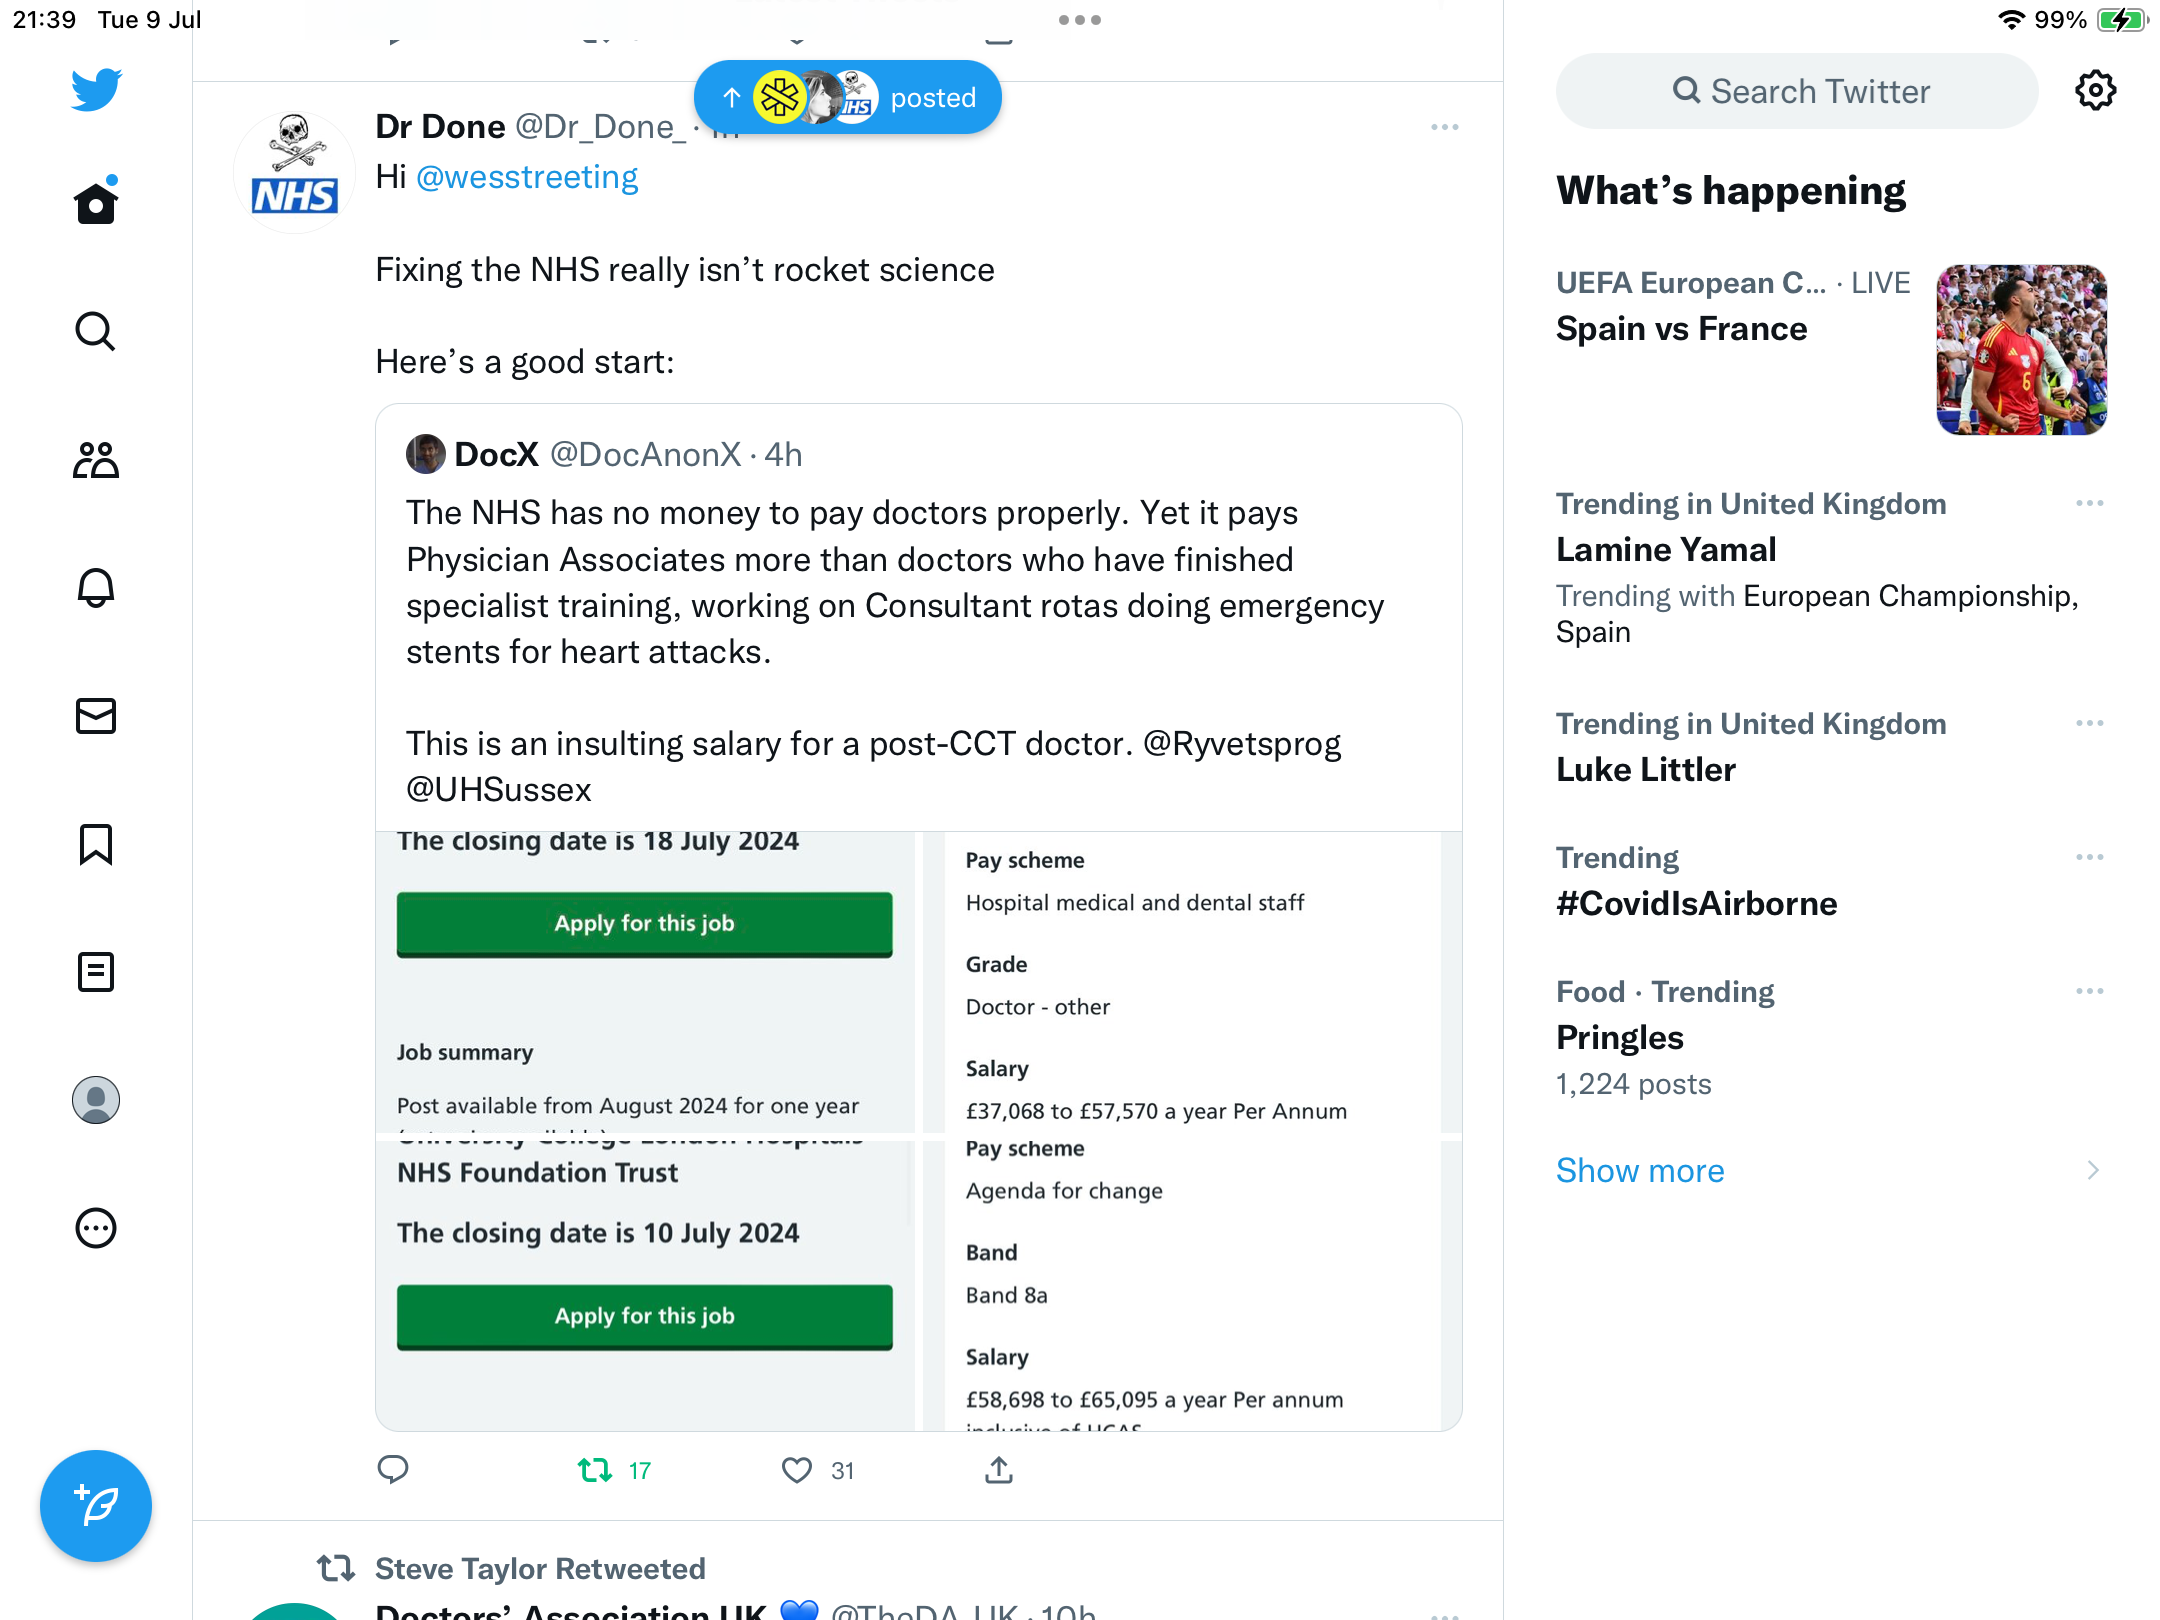Image resolution: width=2160 pixels, height=1620 pixels.
Task: Open the @wesstreeting mention link
Action: click(x=527, y=177)
